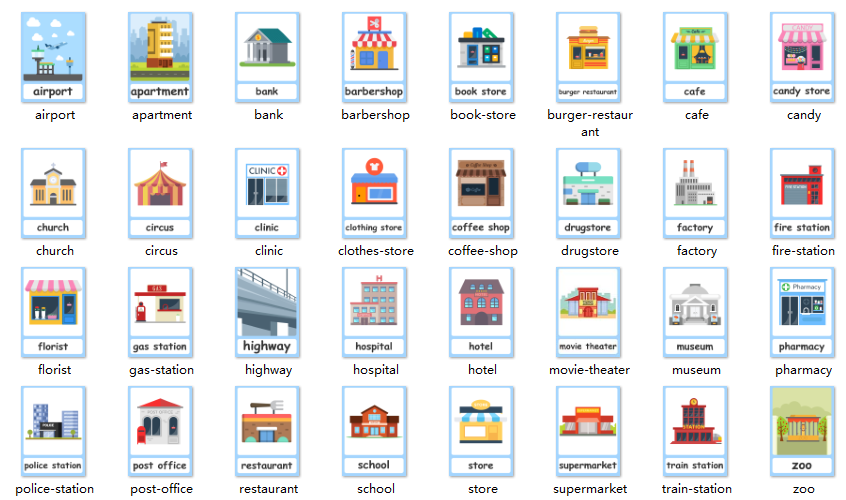846x500 pixels.
Task: Choose the clinic flashcard icon
Action: coord(267,194)
